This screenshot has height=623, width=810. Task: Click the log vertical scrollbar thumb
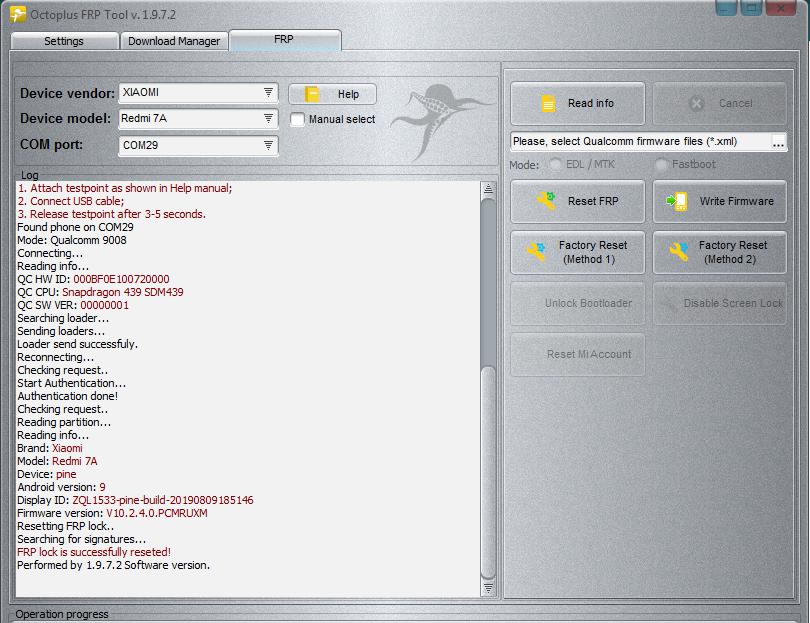pos(488,471)
